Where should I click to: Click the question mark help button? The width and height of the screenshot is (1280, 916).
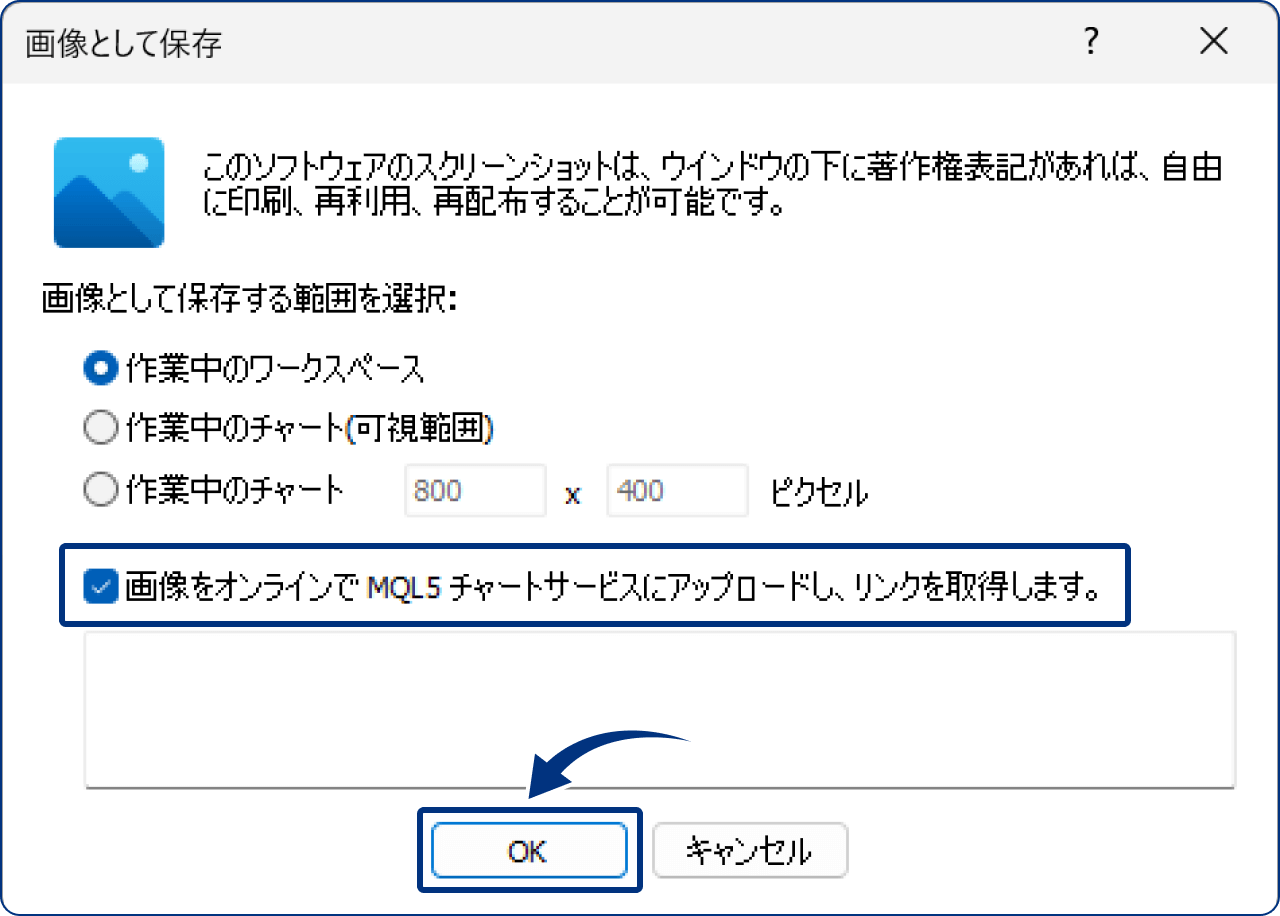click(1090, 42)
